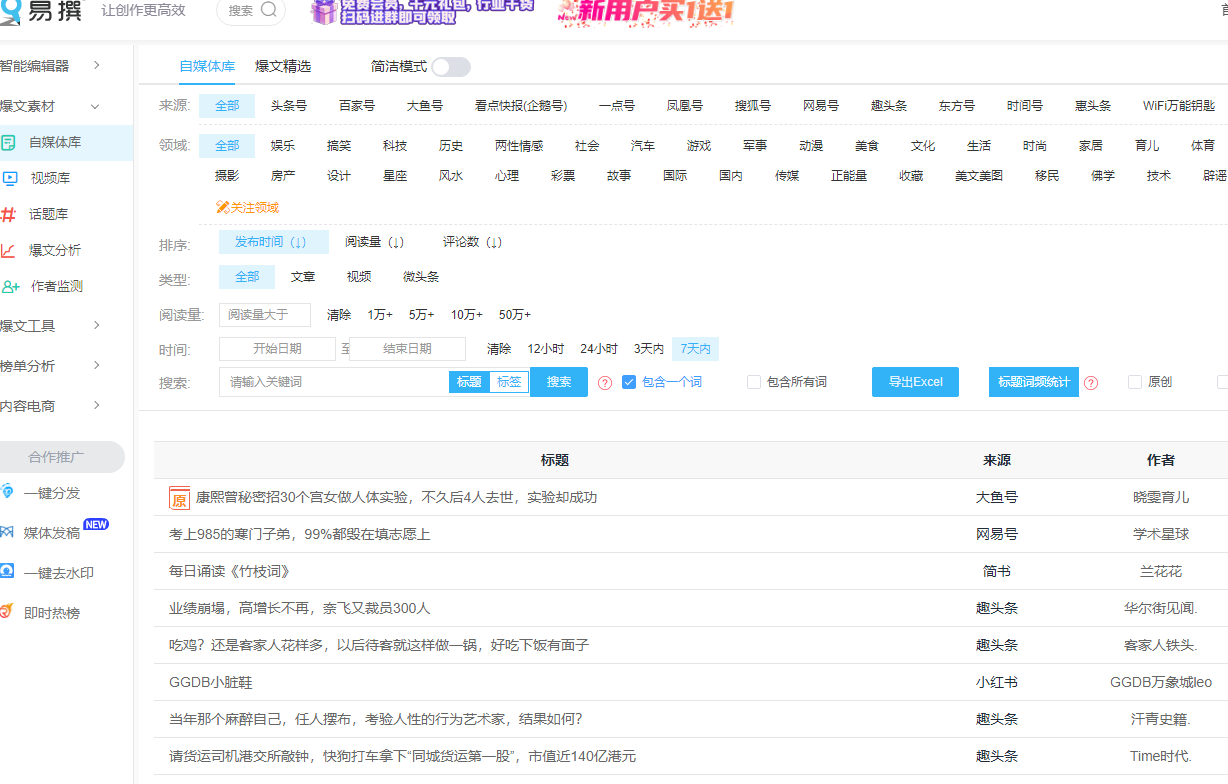Click the 阅读量大于 input field

click(265, 315)
